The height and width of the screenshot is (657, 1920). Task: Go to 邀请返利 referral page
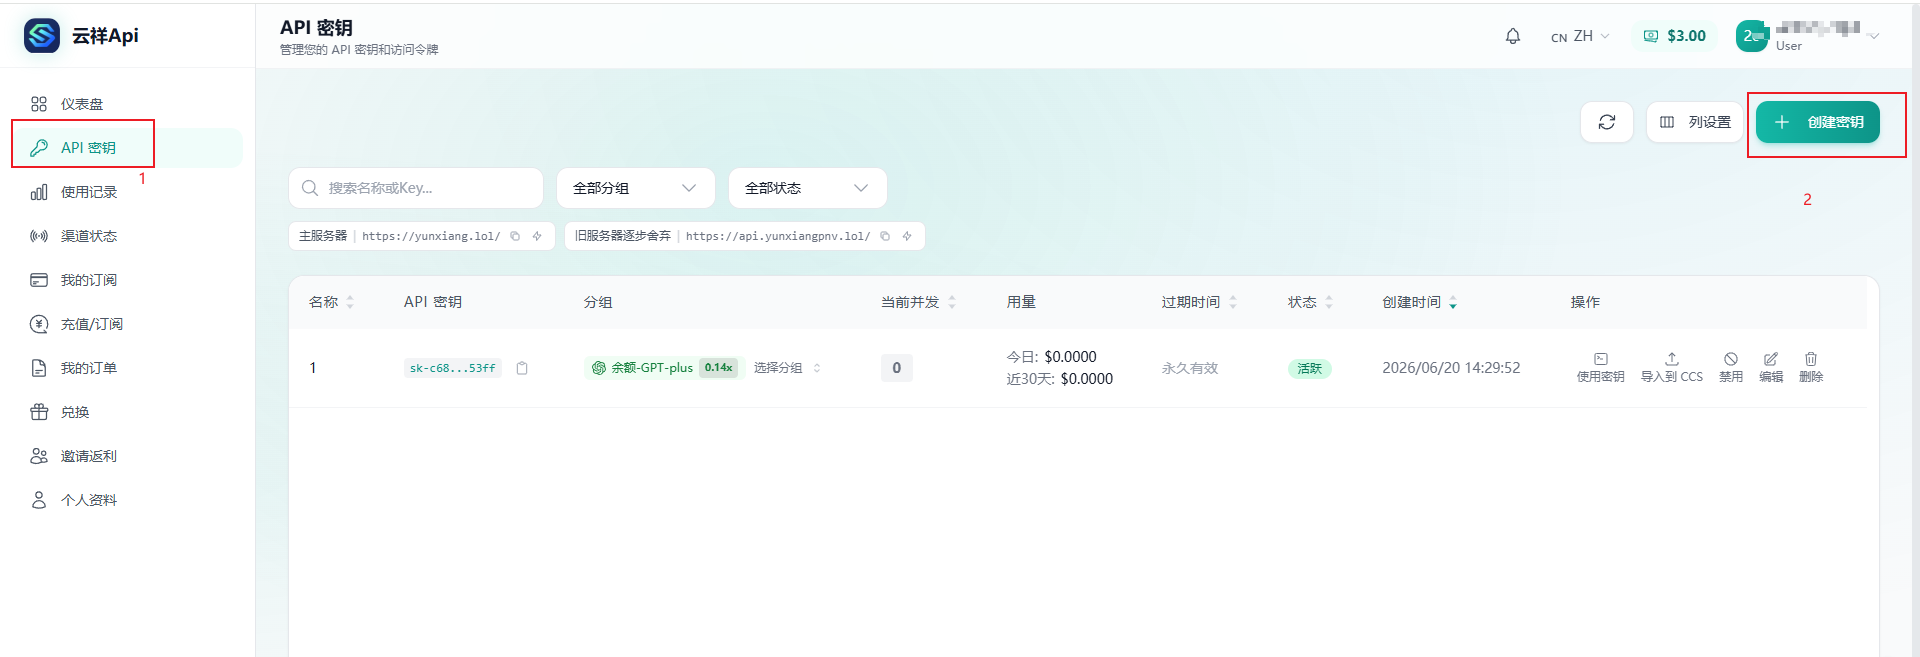pyautogui.click(x=128, y=456)
